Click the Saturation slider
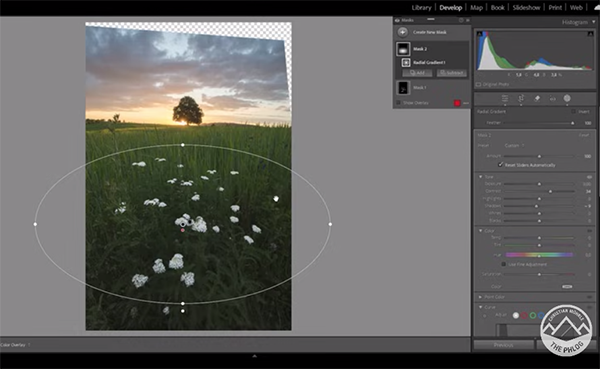Image resolution: width=600 pixels, height=369 pixels. tap(539, 274)
